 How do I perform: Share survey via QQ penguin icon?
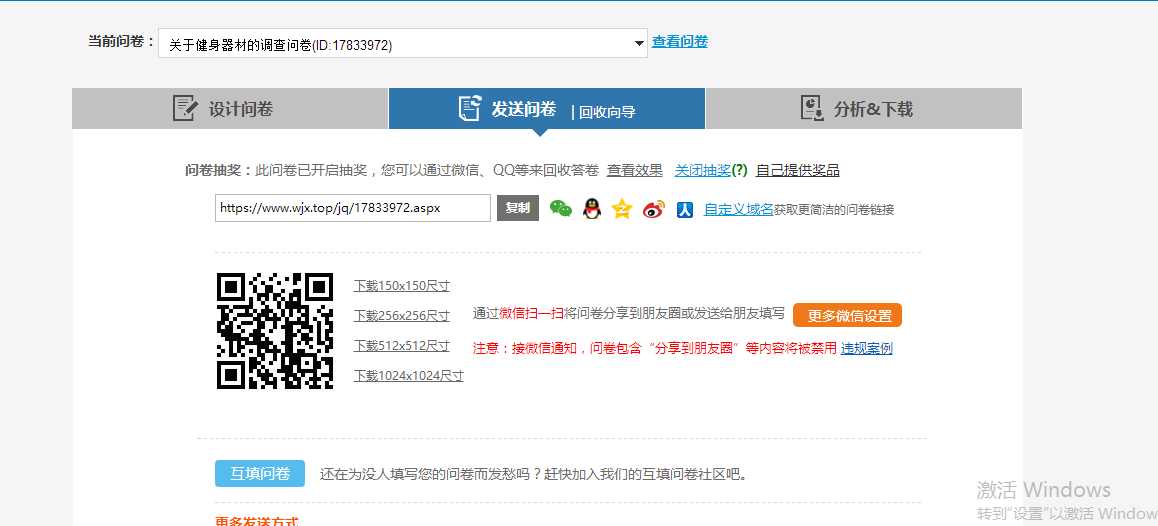click(592, 209)
